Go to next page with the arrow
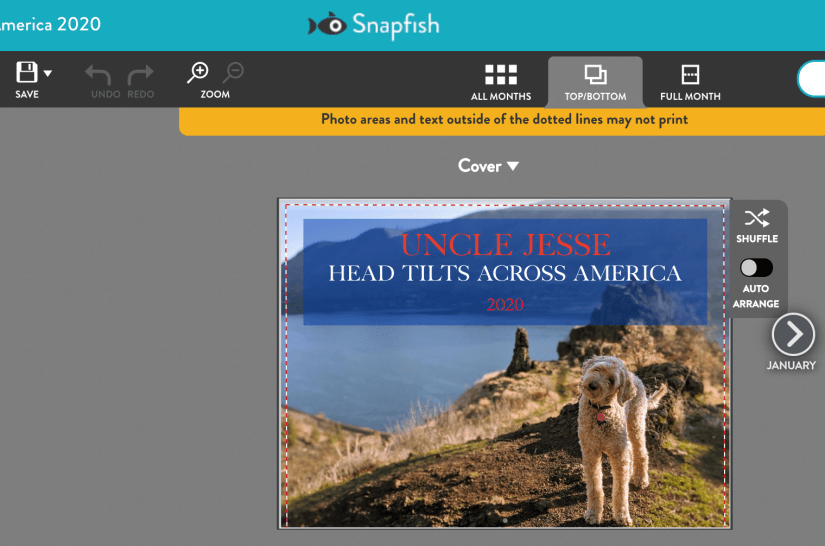The height and width of the screenshot is (546, 825). click(793, 334)
